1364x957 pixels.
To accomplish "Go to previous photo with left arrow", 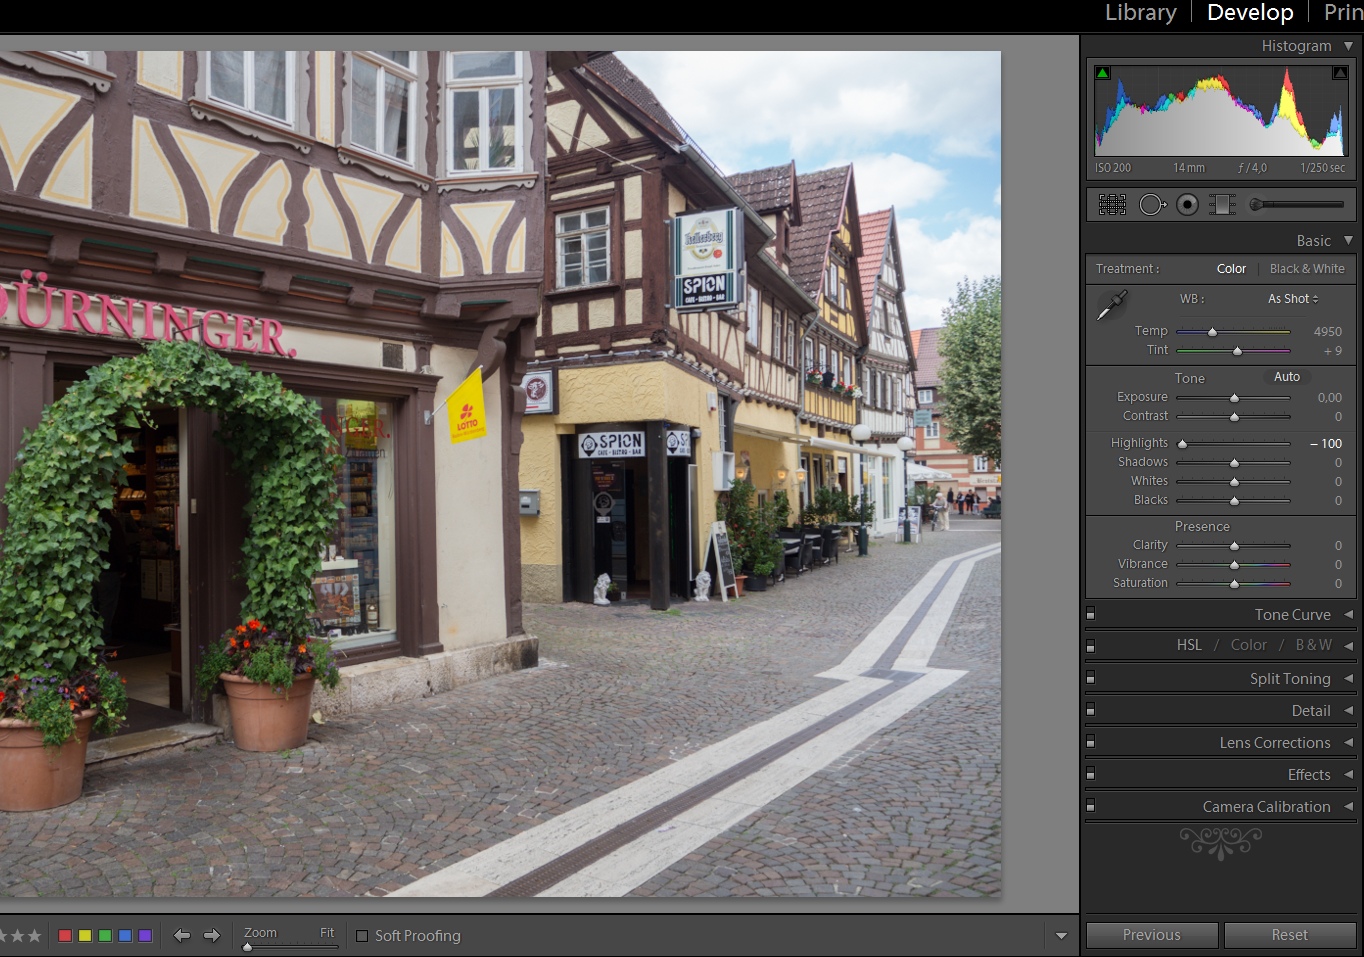I will pos(182,936).
